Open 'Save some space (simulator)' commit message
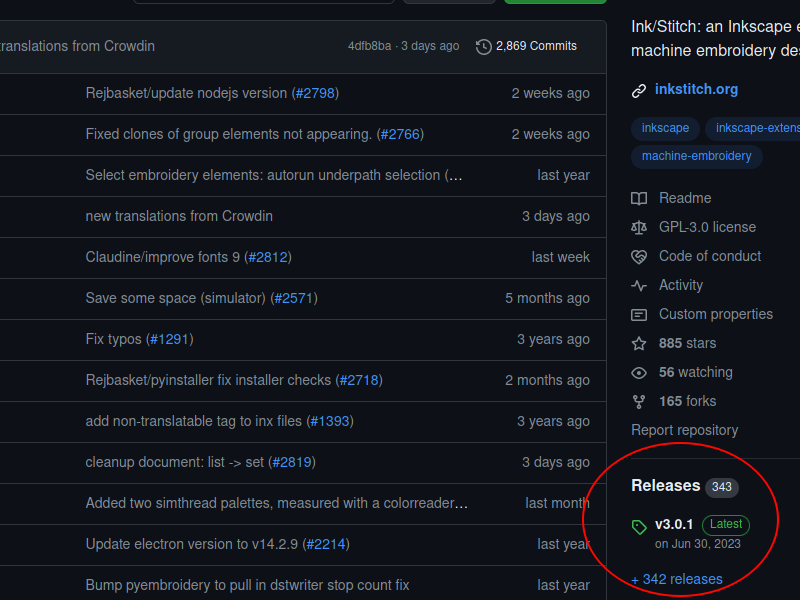The image size is (800, 600). pos(176,298)
